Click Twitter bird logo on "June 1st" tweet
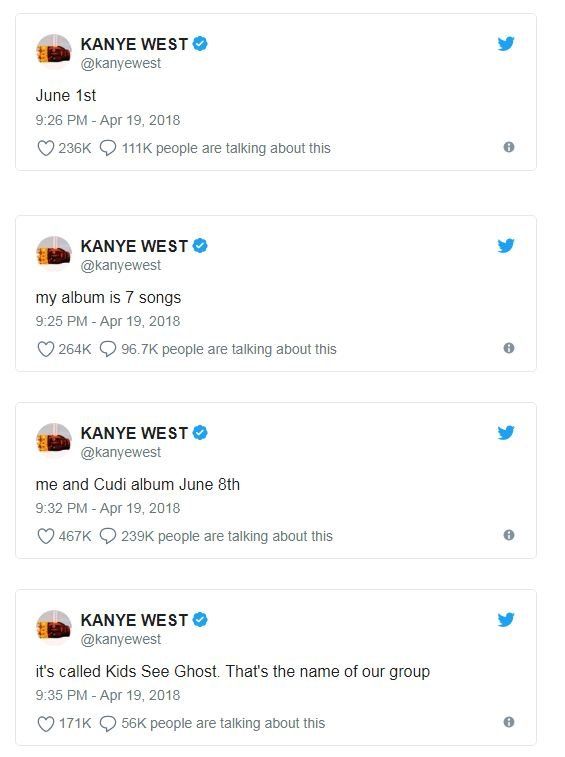The width and height of the screenshot is (565, 757). click(506, 43)
